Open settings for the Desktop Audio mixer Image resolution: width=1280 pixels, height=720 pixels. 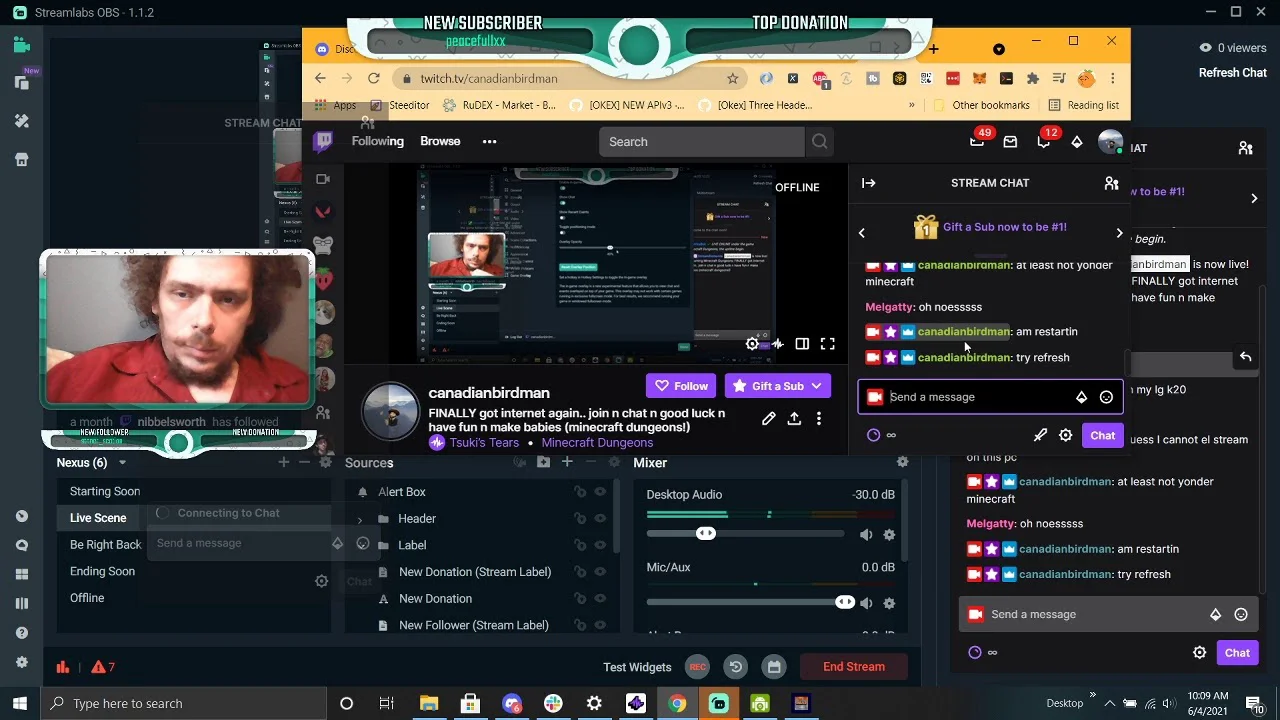(889, 535)
